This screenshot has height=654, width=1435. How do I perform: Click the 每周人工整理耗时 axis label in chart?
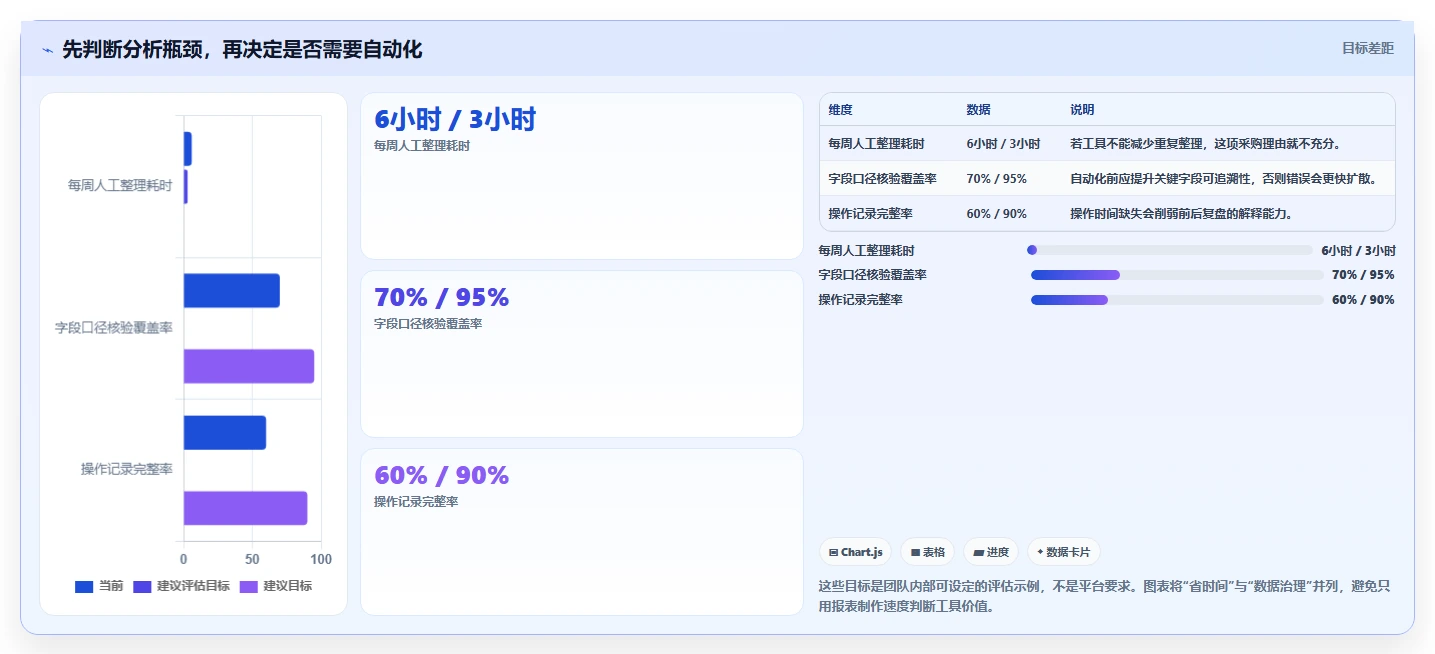(120, 185)
